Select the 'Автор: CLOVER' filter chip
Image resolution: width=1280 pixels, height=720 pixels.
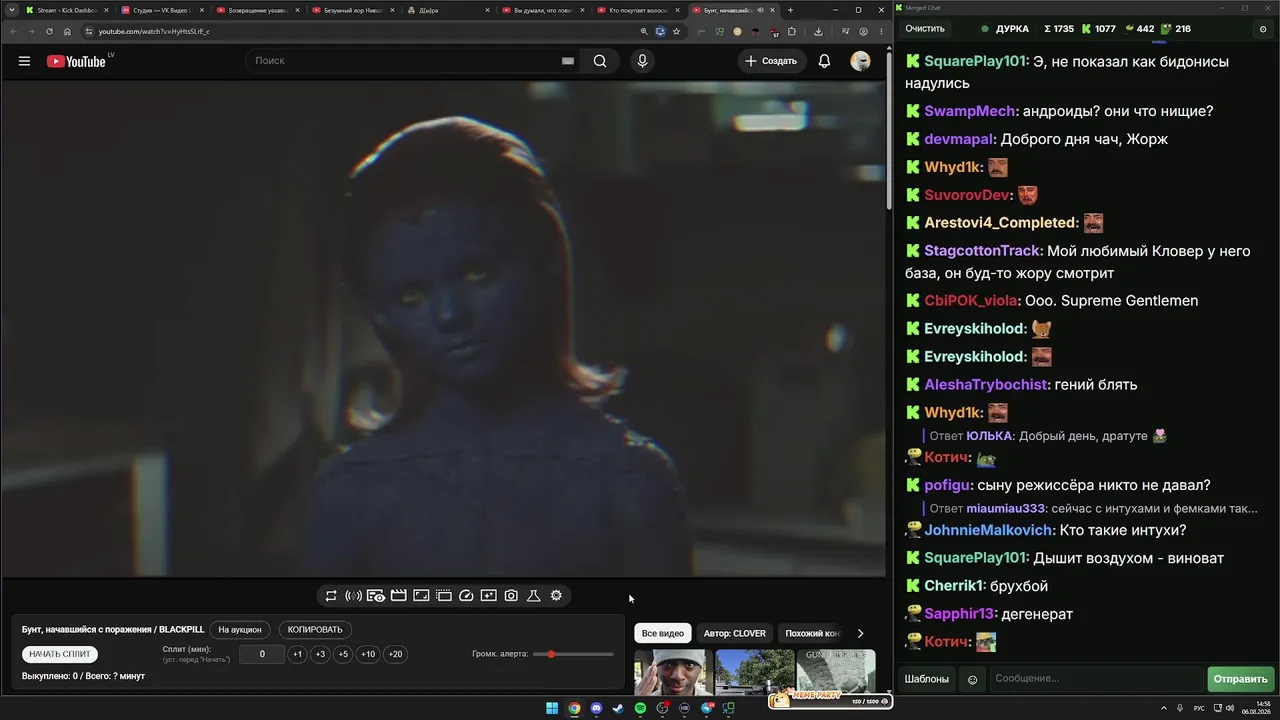[x=735, y=634]
